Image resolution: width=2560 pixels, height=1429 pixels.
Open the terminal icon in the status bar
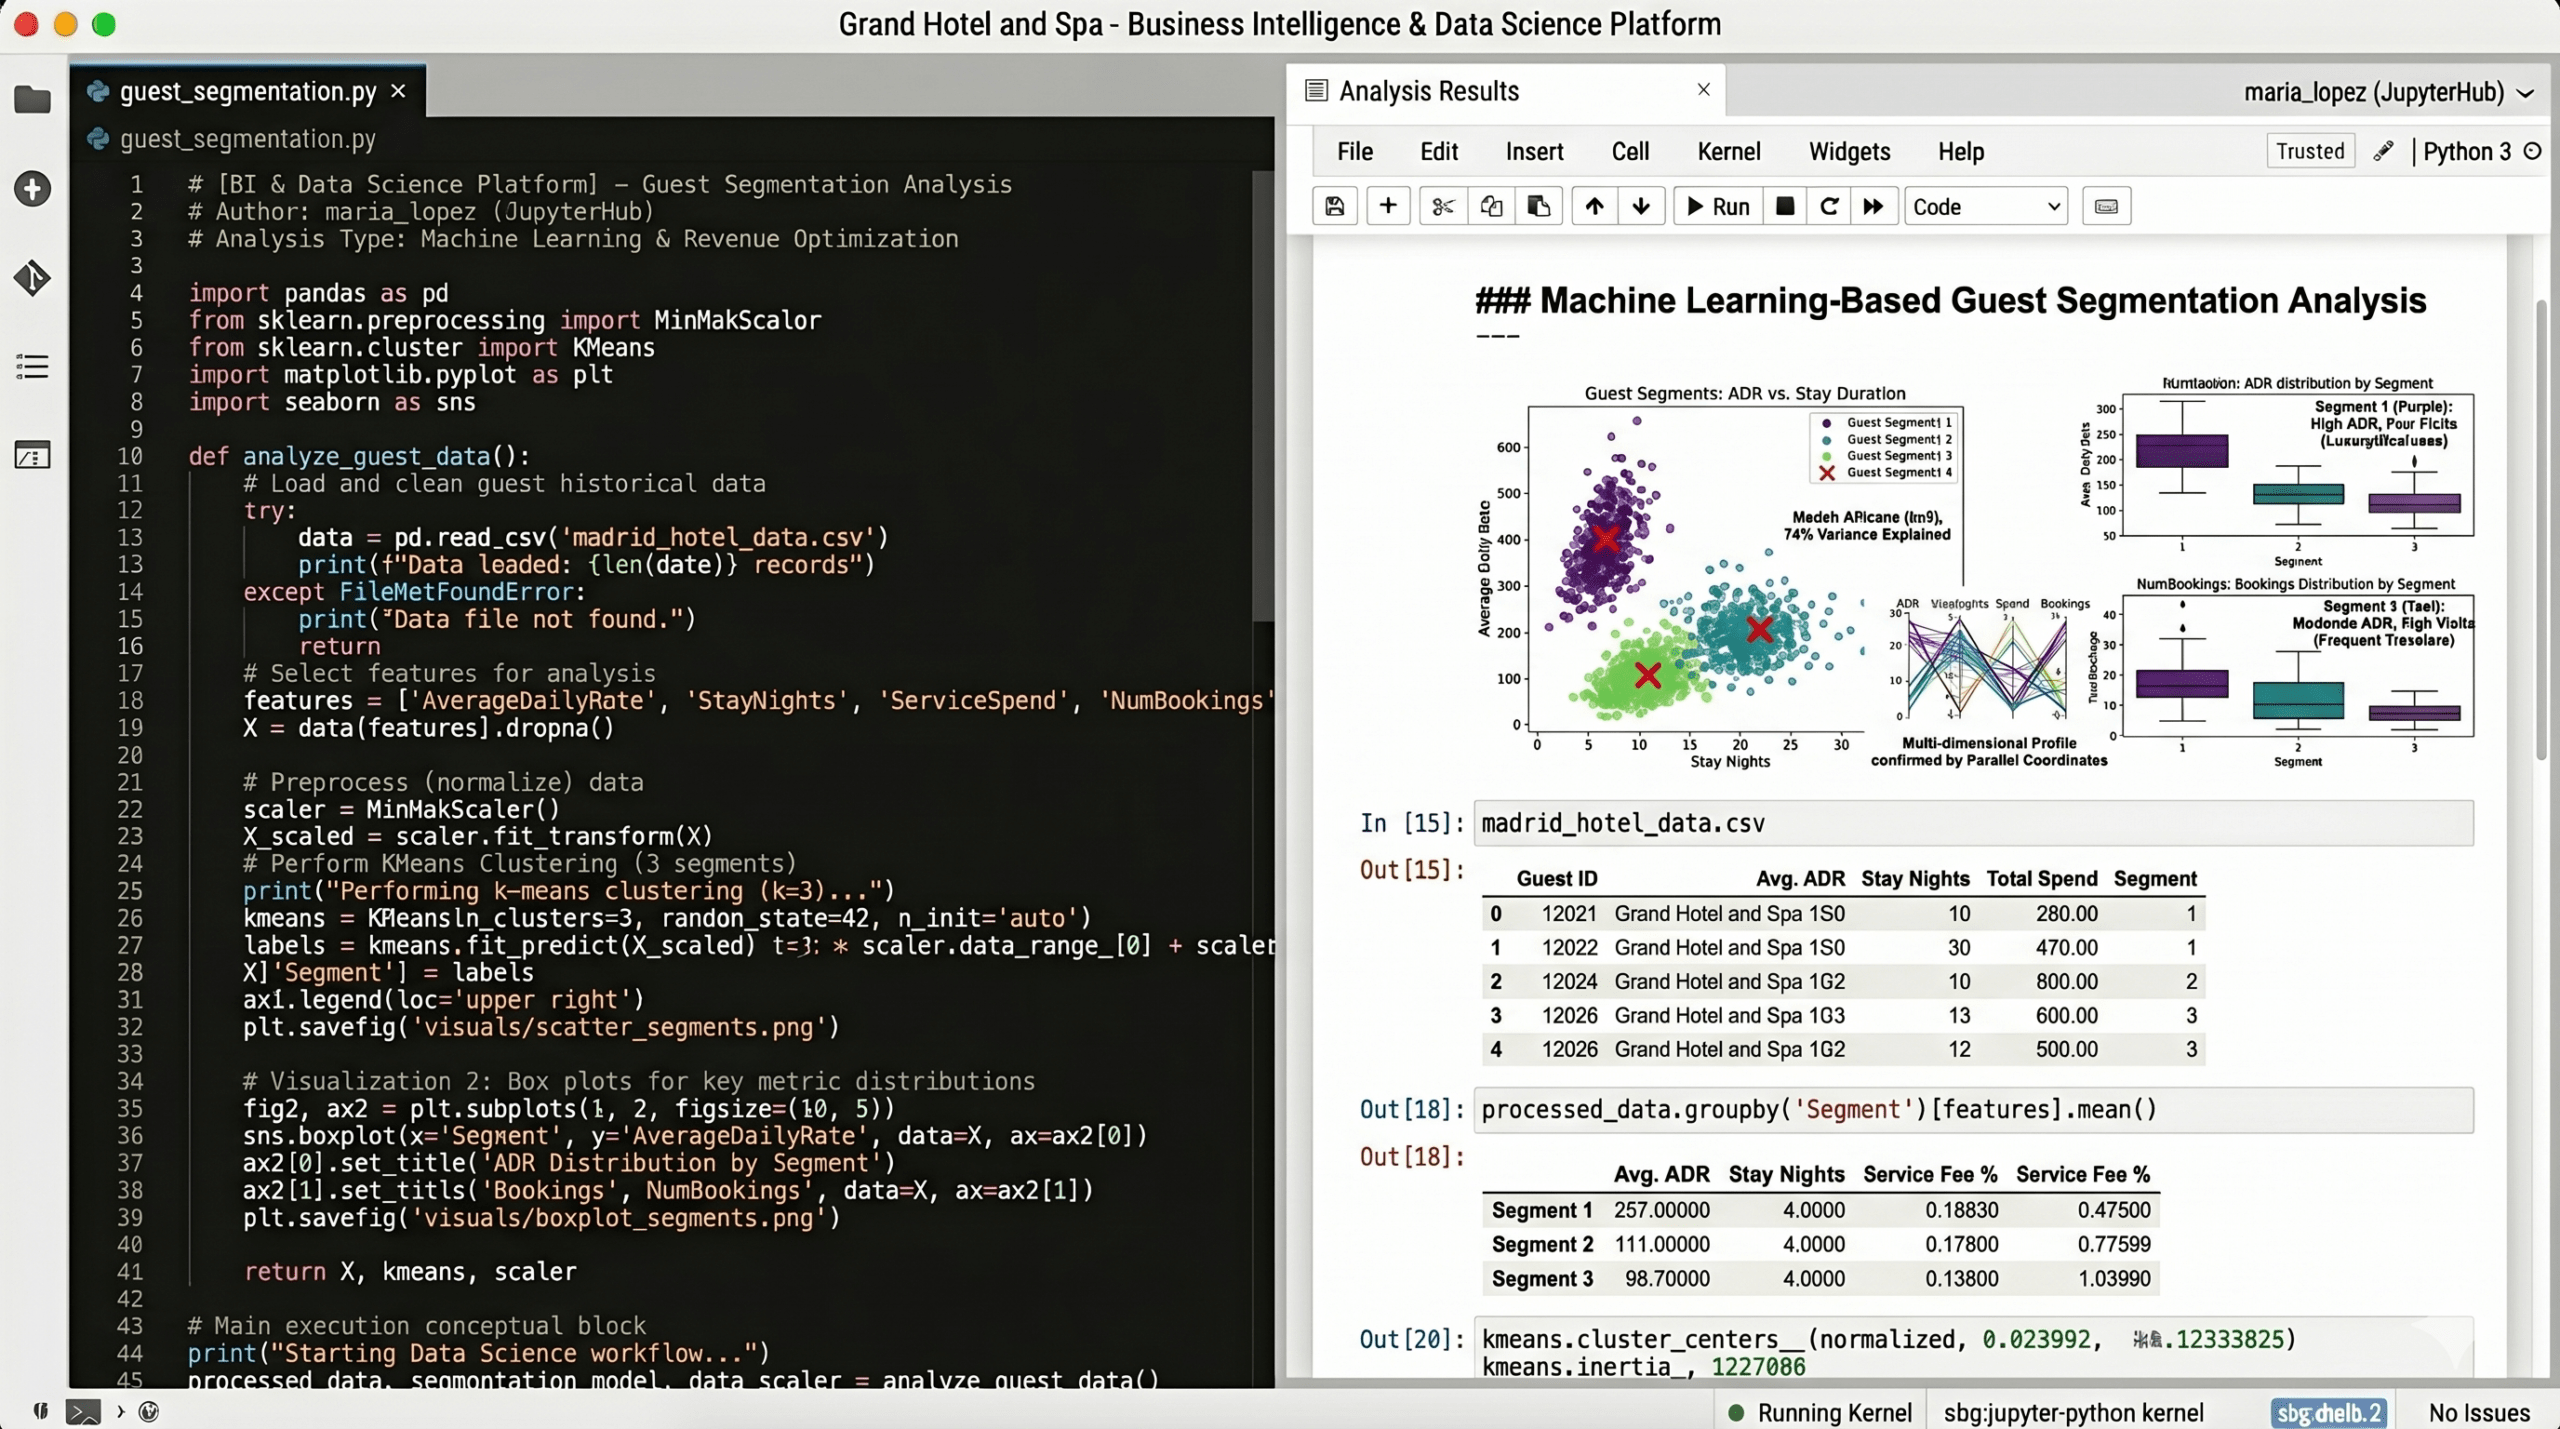83,1412
